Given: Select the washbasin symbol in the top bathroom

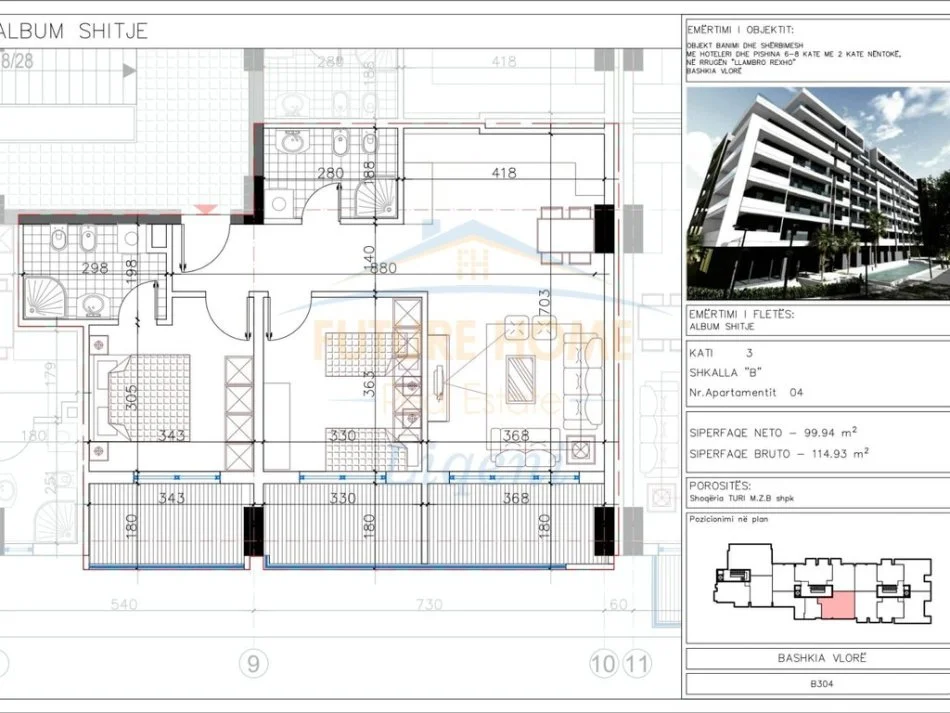Looking at the screenshot, I should (x=292, y=141).
